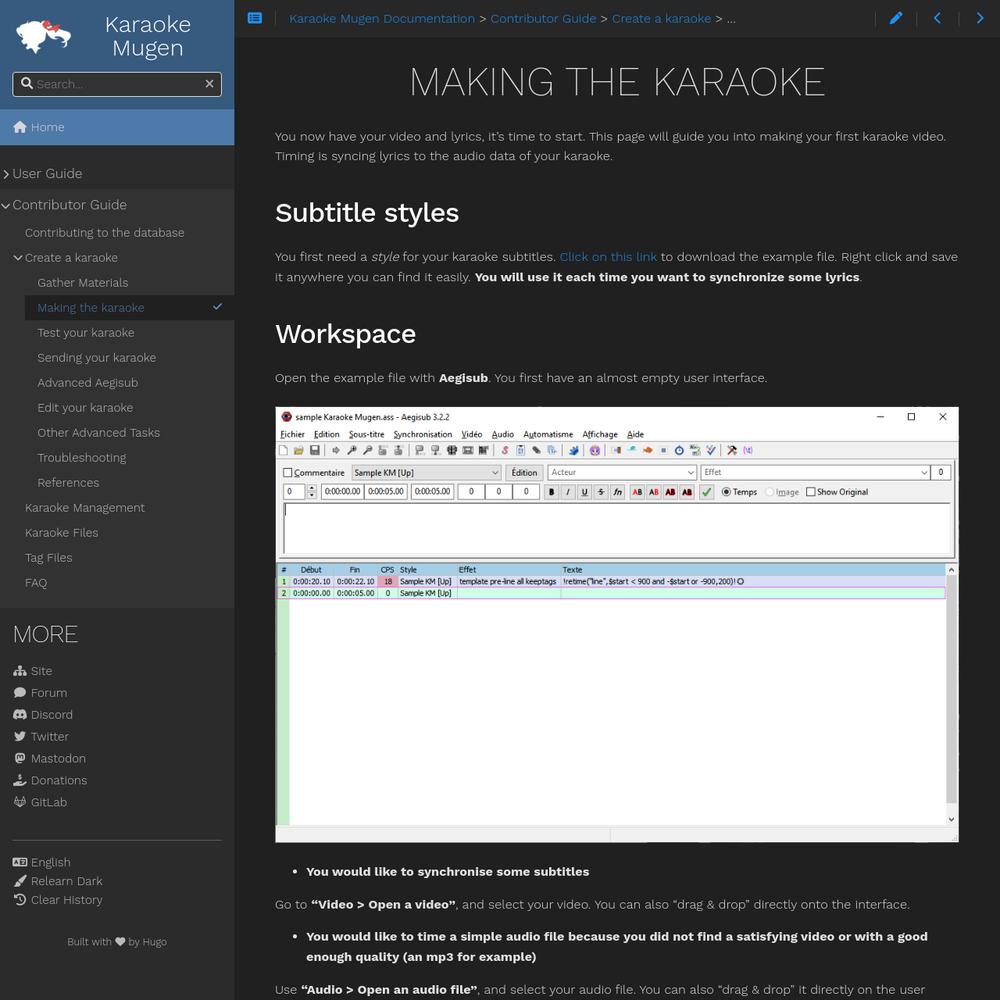This screenshot has width=1000, height=1000.
Task: Click Bold B button in Aegisub
Action: [x=552, y=492]
